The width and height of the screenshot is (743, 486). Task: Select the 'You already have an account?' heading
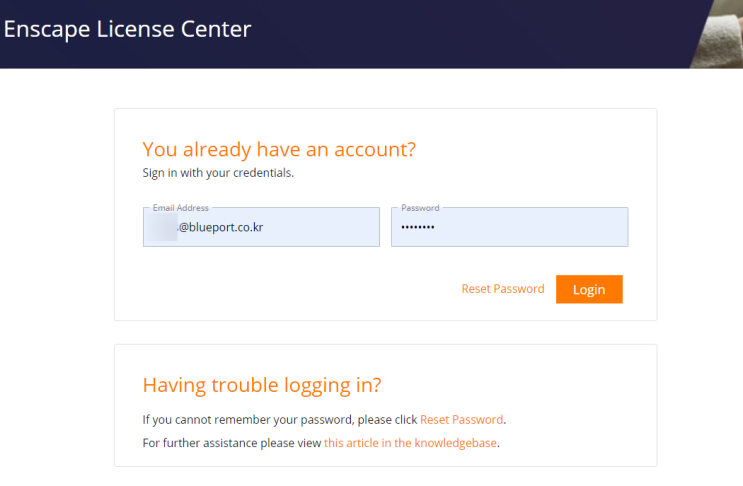[278, 150]
